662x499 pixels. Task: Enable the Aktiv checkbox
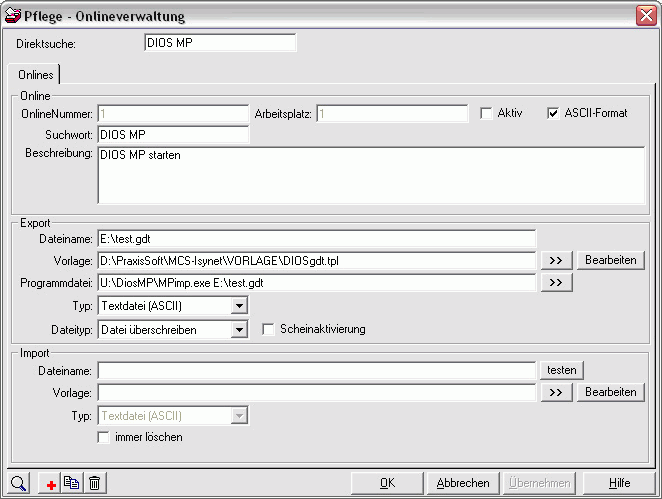(486, 114)
